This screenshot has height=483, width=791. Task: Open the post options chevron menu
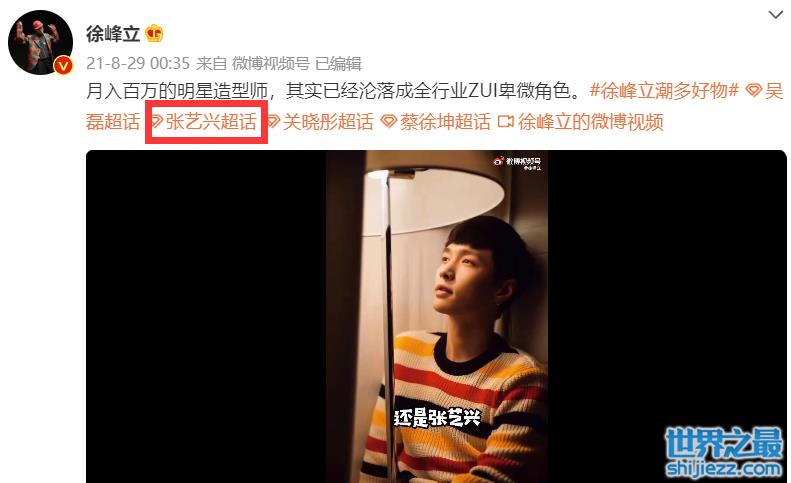click(x=775, y=15)
